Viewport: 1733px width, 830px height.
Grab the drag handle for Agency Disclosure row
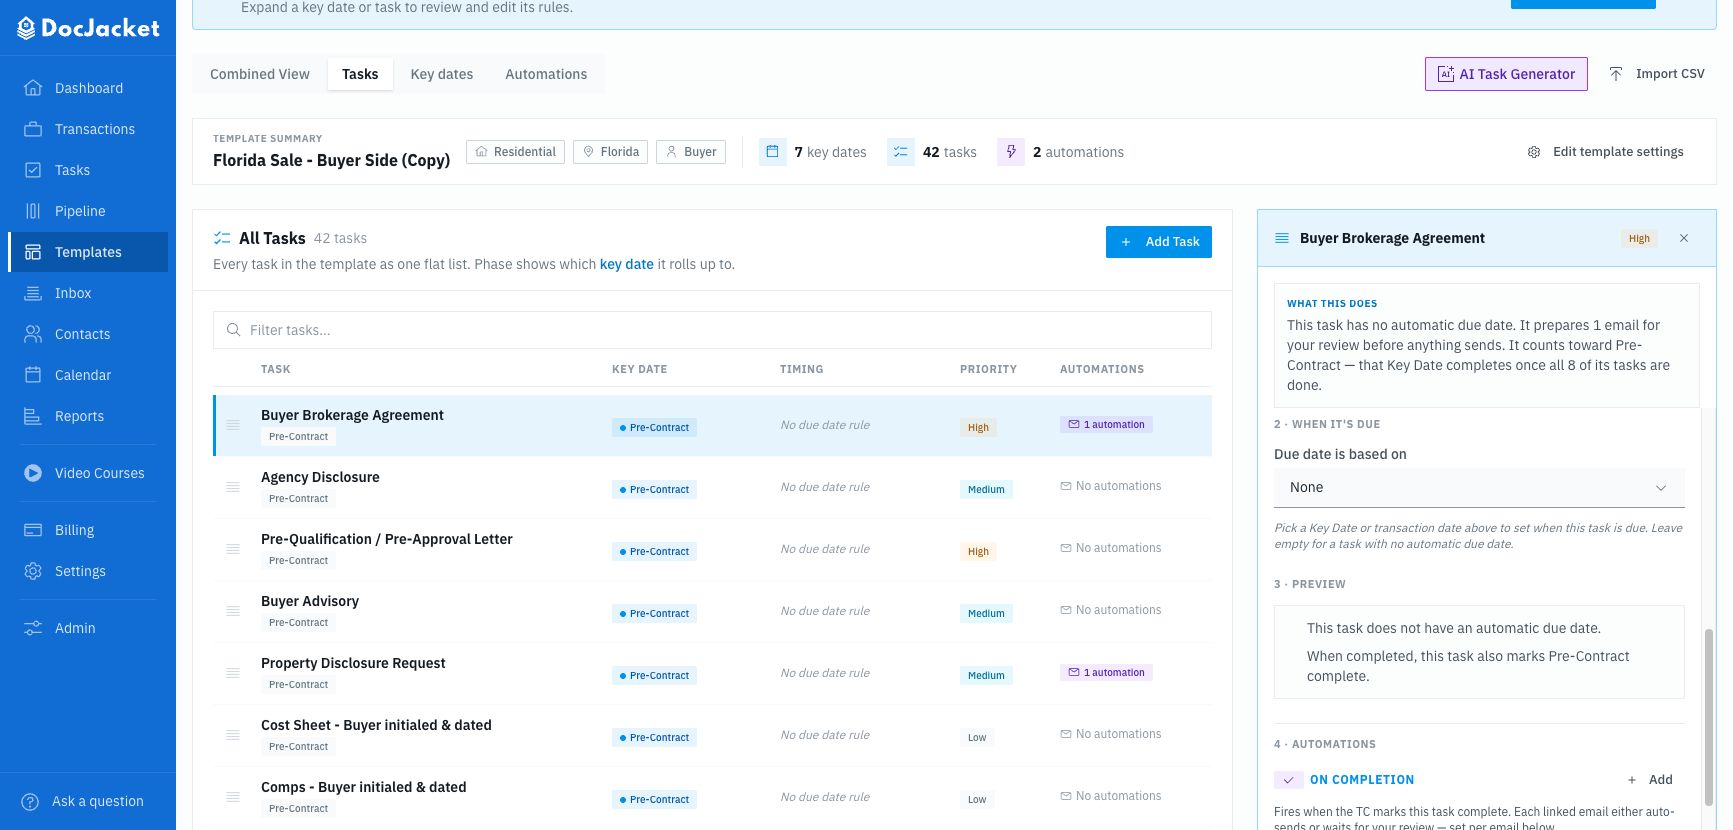coord(233,487)
